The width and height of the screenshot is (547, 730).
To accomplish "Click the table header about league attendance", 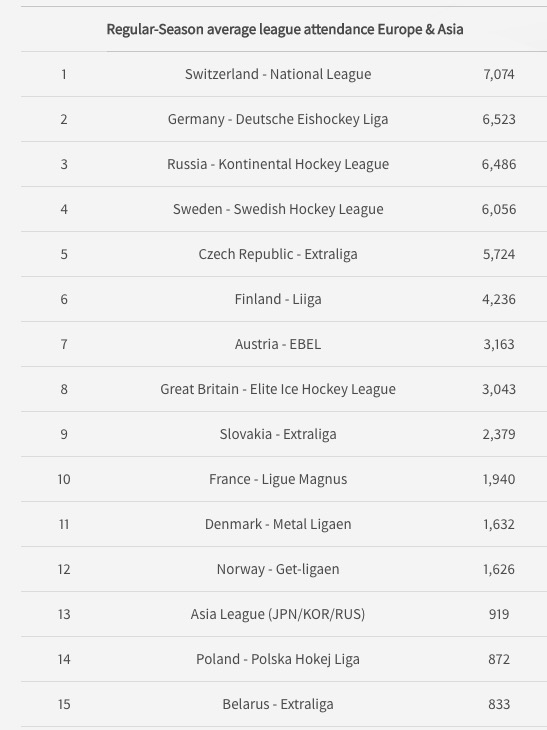I will click(x=284, y=29).
